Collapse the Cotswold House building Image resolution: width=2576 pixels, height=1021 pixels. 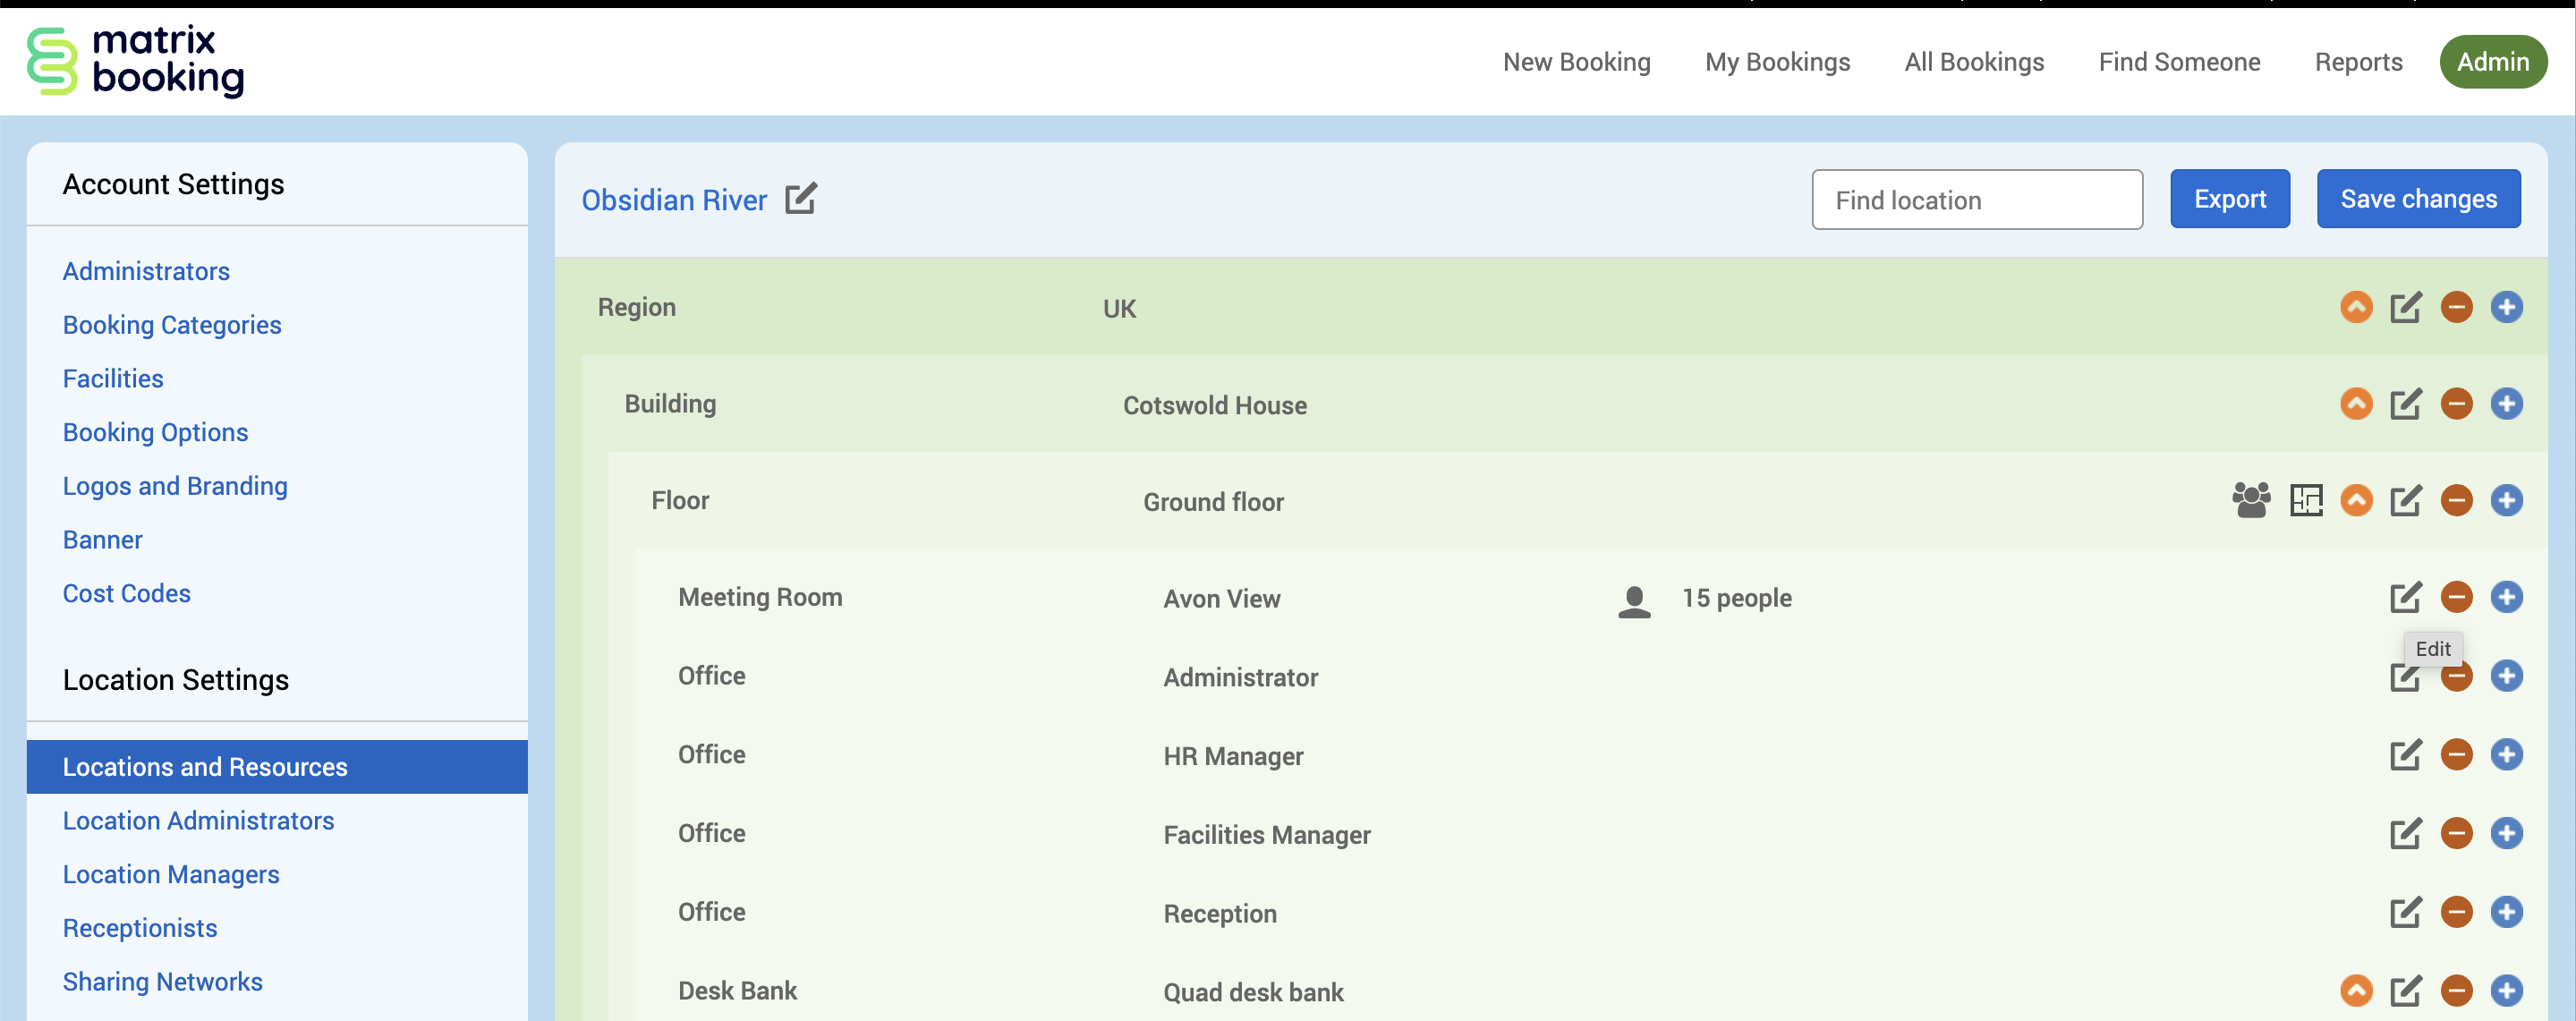(x=2356, y=404)
